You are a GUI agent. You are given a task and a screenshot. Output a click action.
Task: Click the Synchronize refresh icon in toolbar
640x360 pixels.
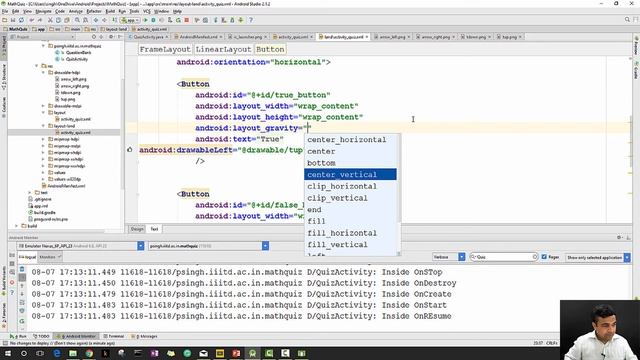click(21, 20)
